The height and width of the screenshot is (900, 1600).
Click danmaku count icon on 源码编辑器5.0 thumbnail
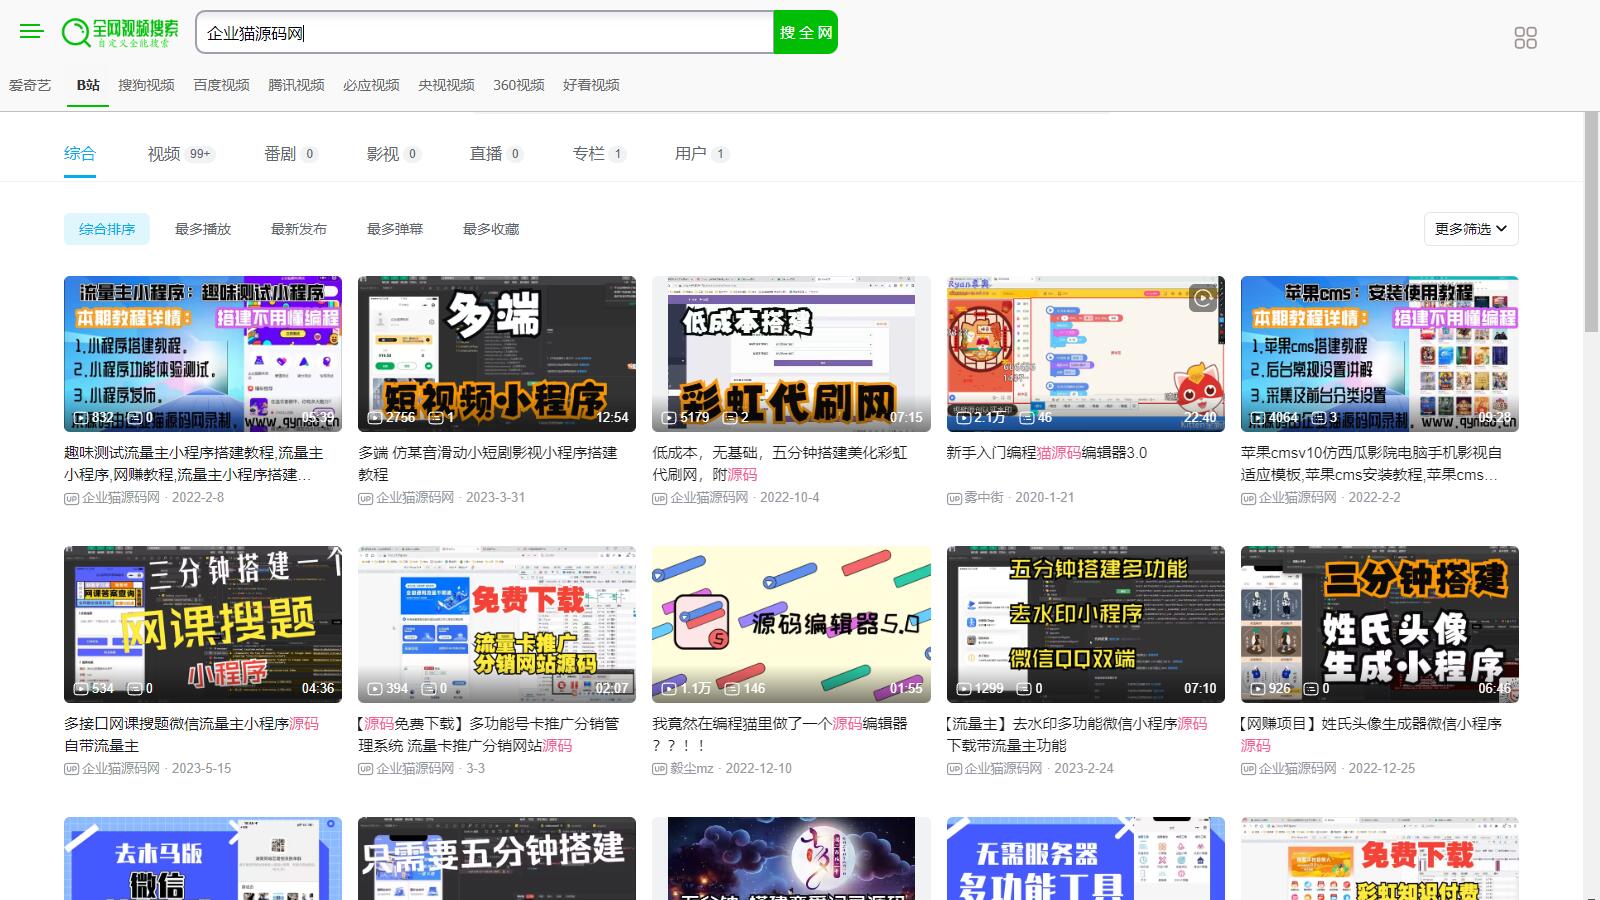click(x=733, y=689)
